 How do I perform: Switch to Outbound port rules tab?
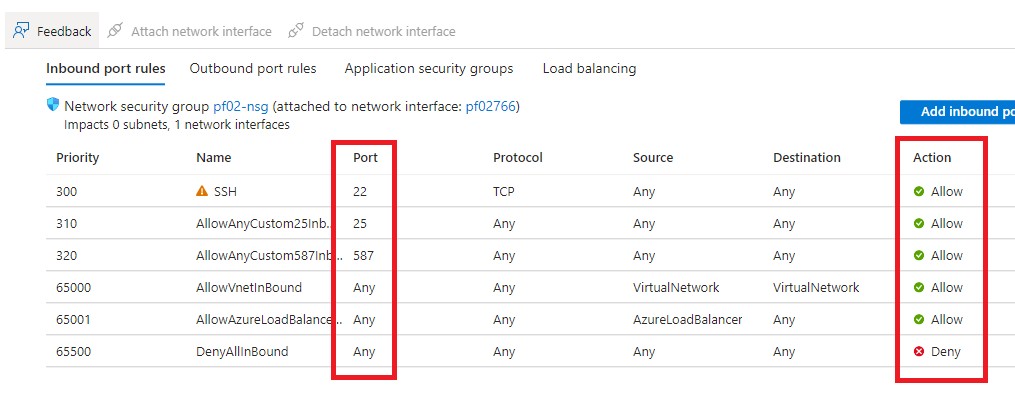(253, 68)
